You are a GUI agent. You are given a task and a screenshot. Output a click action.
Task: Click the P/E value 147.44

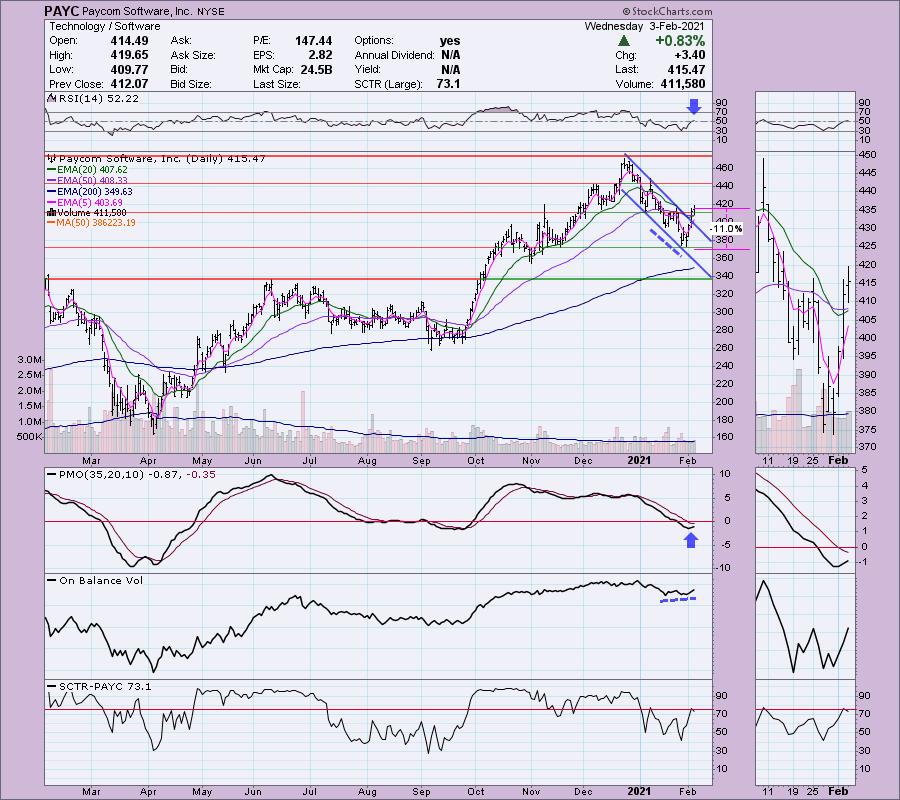click(313, 41)
